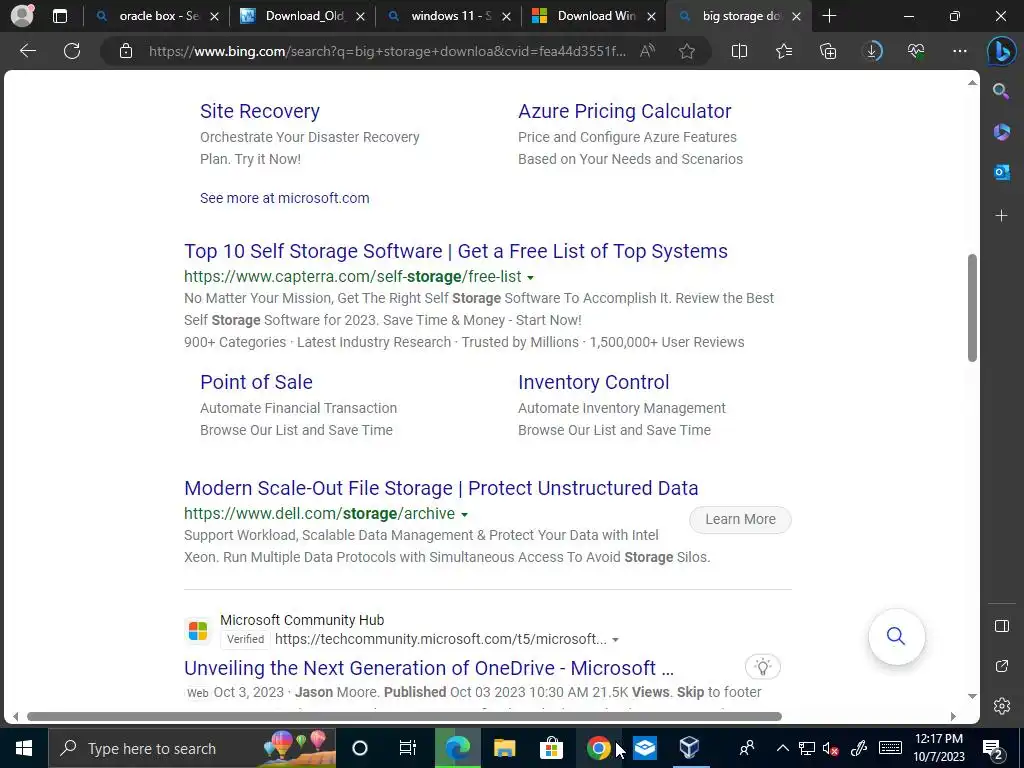The height and width of the screenshot is (768, 1024).
Task: Open File Explorer from taskbar
Action: tap(504, 748)
